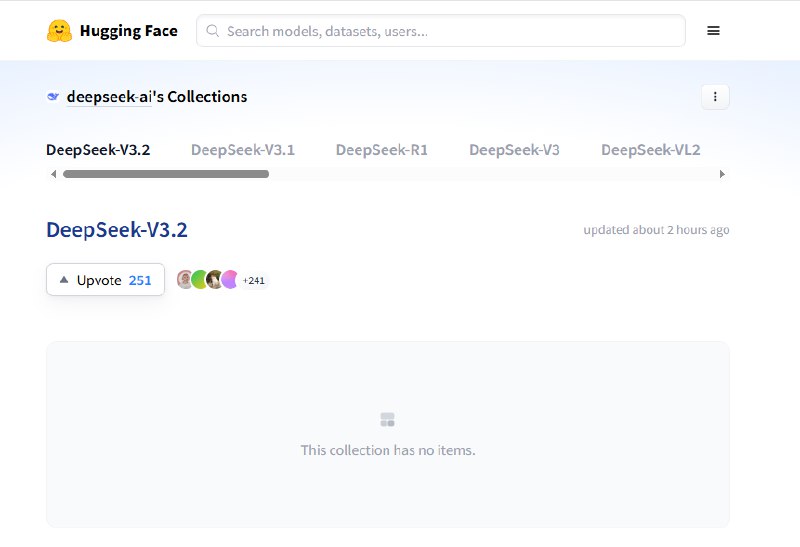Open the deepseek-ai profile link
The image size is (800, 547).
[109, 96]
